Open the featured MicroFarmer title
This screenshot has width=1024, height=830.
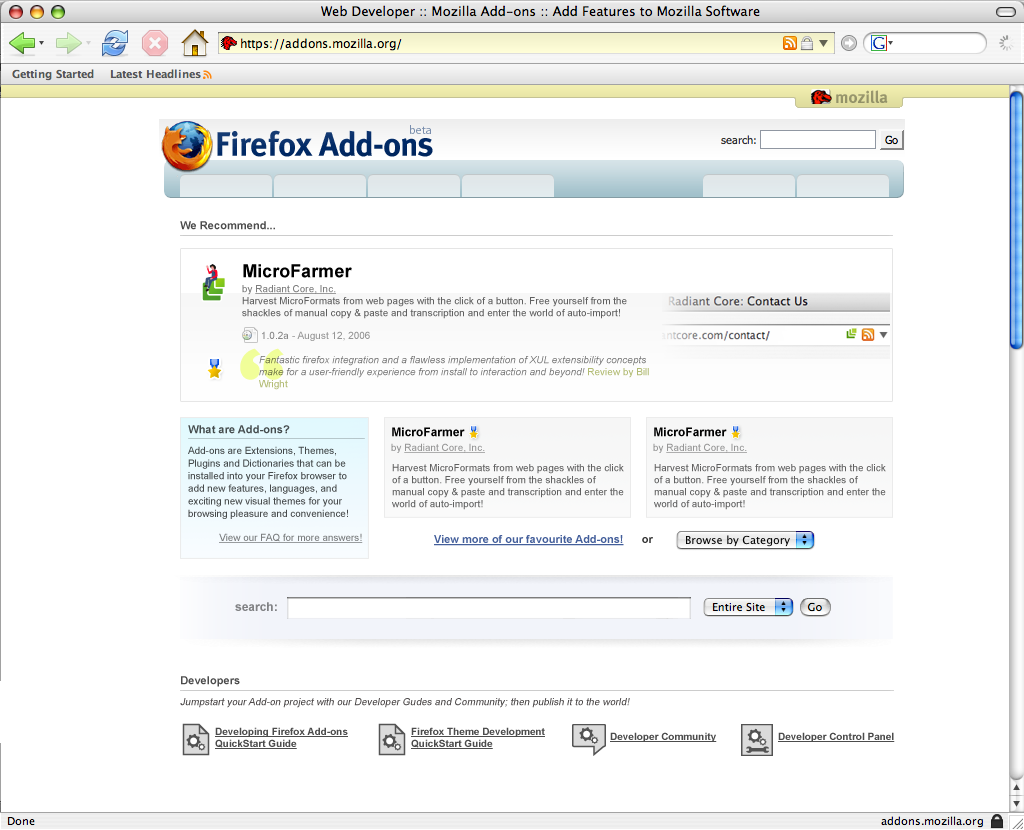tap(297, 271)
